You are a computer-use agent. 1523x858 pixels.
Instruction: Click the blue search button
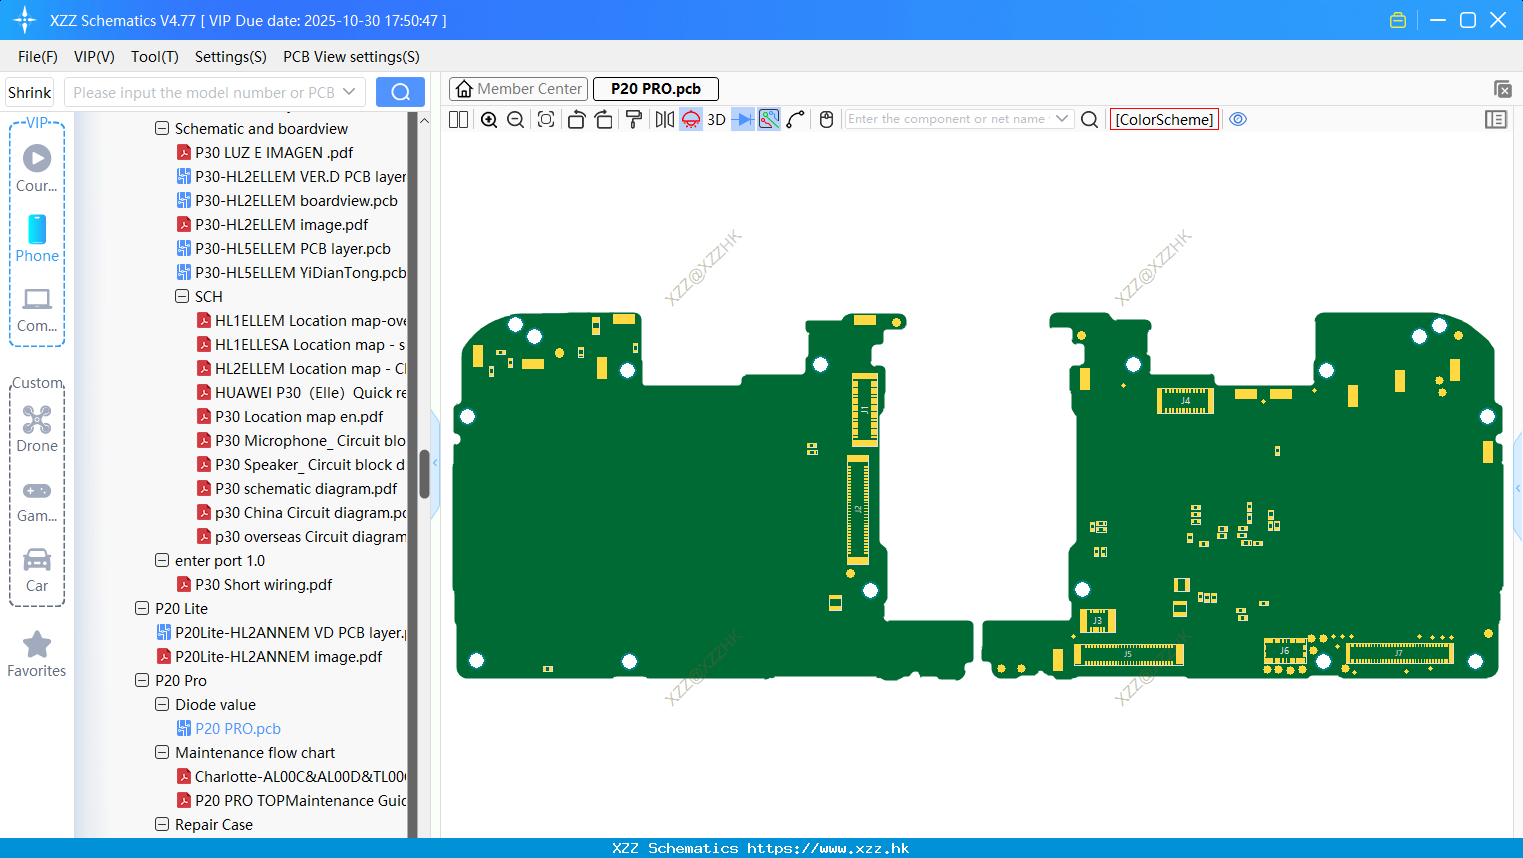400,92
